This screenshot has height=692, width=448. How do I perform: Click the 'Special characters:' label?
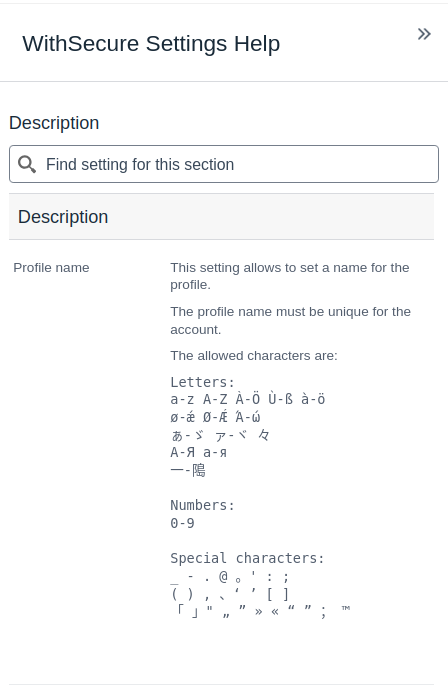[248, 558]
